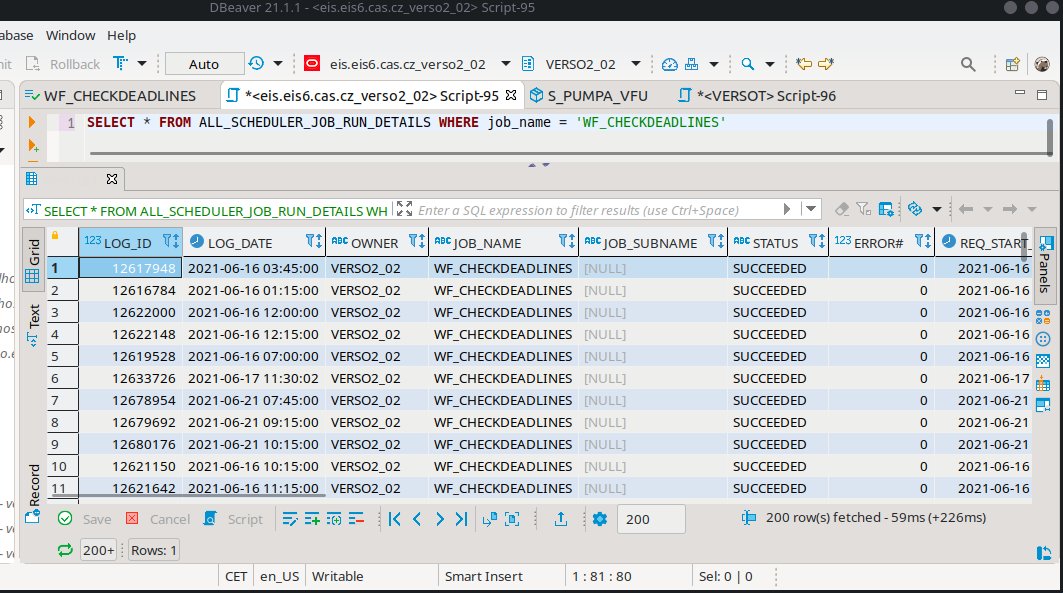The height and width of the screenshot is (593, 1063).
Task: Open the VERSO2_02 schema dropdown
Action: pos(630,63)
